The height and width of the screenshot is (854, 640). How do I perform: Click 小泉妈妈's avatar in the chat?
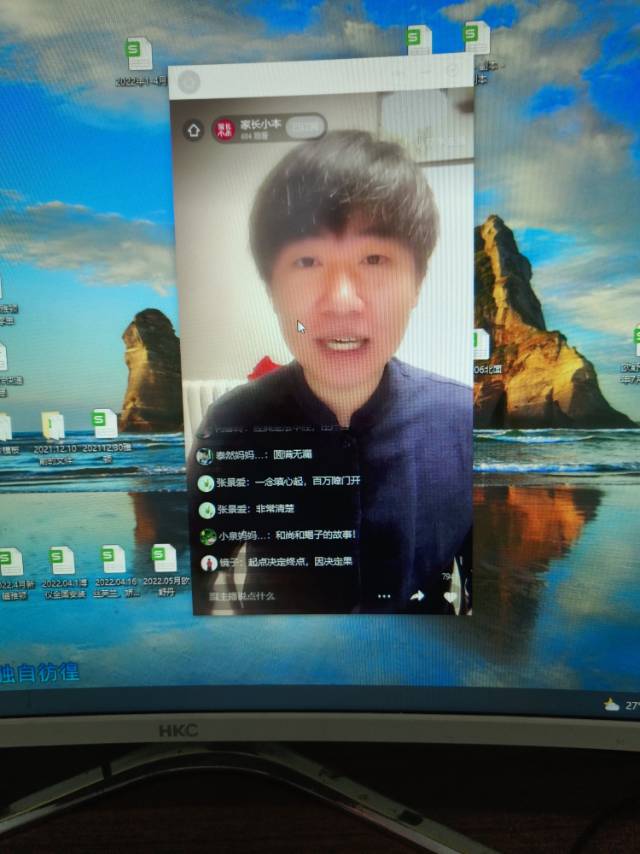tap(208, 536)
